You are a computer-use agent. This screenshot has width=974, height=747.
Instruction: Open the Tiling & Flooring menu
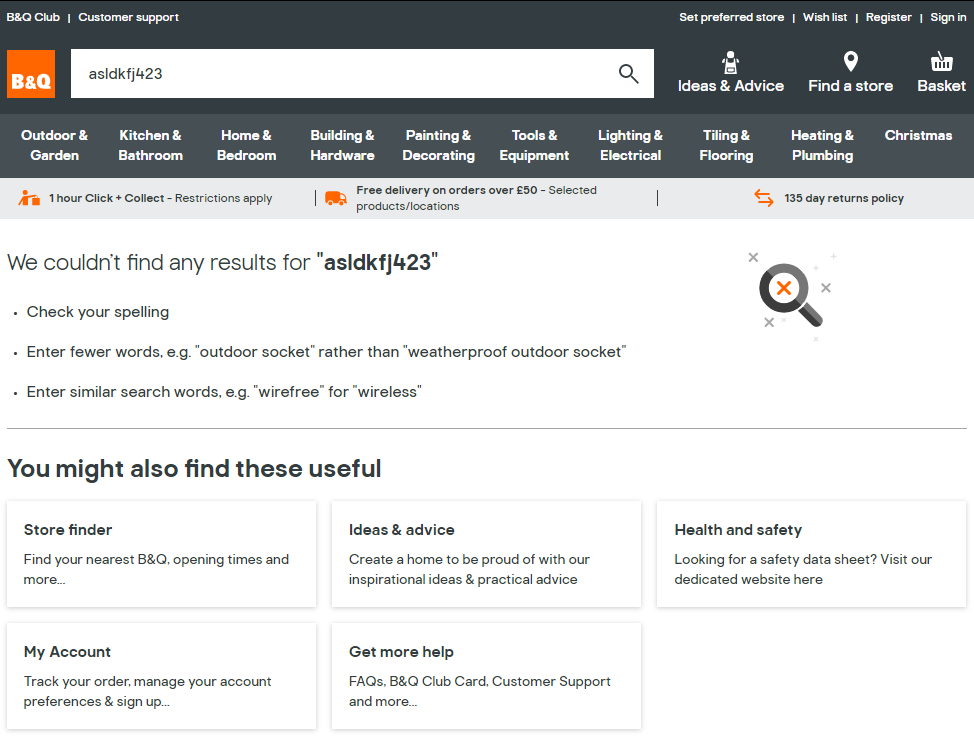click(x=726, y=145)
